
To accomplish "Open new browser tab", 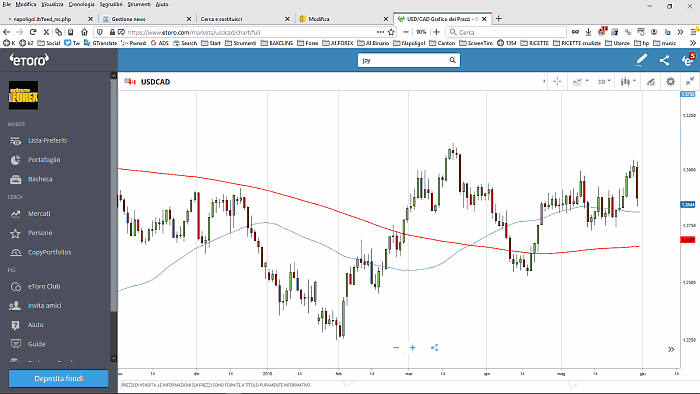I will click(499, 19).
